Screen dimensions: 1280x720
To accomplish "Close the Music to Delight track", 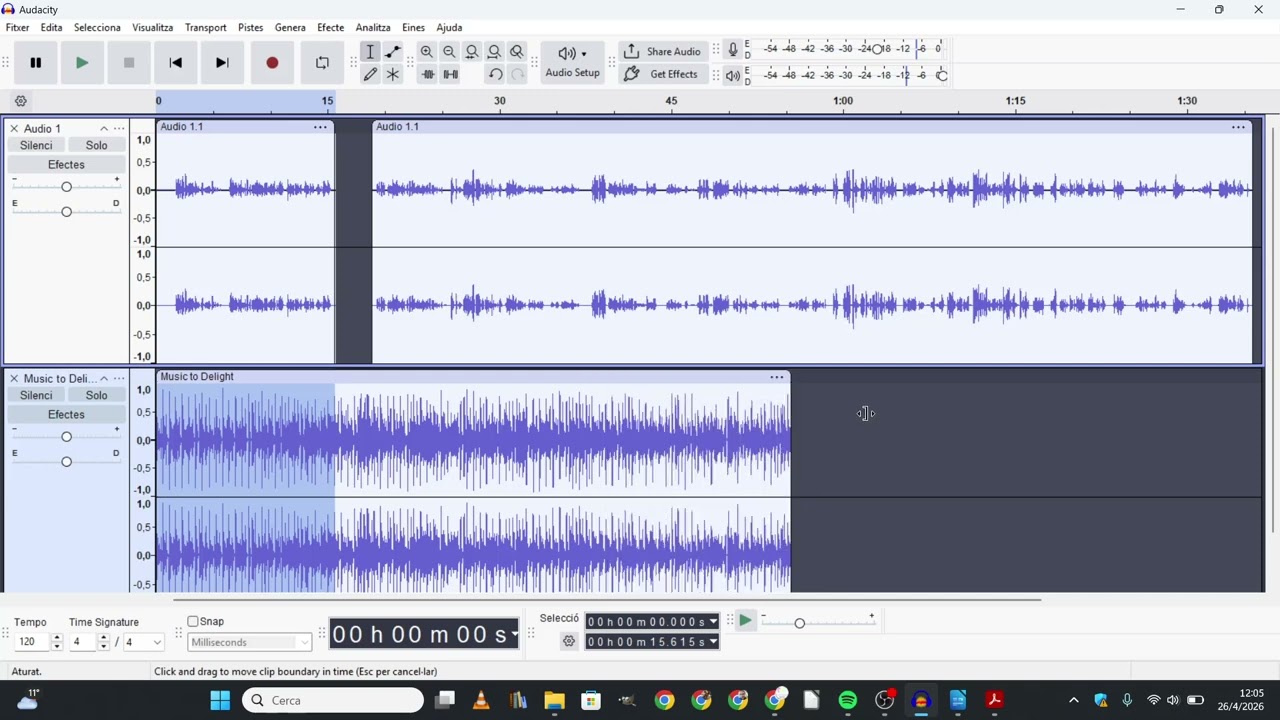I will point(14,379).
